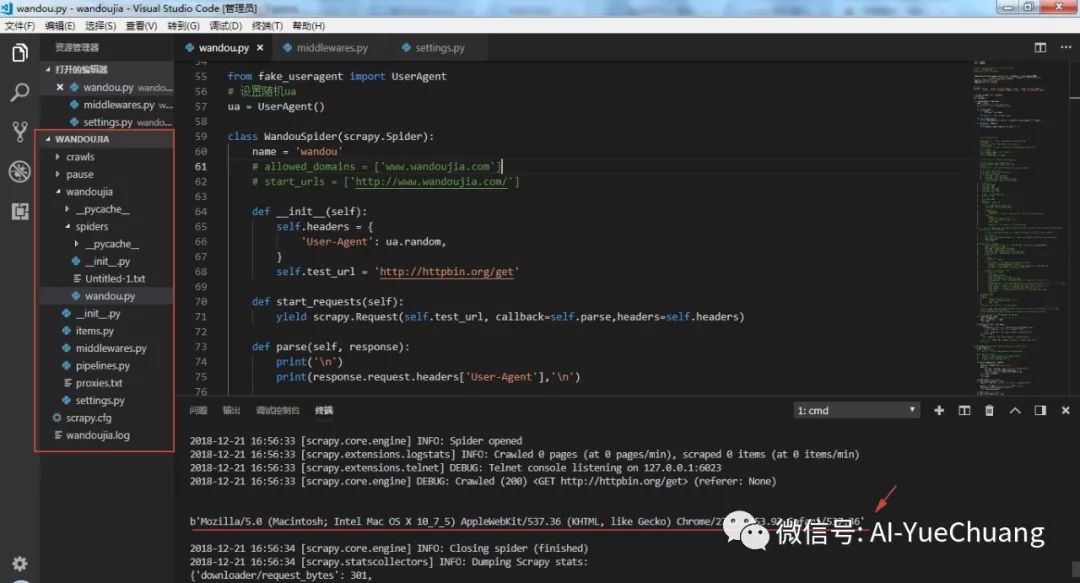Click the editor minimap preview
The width and height of the screenshot is (1080, 583).
(1019, 227)
